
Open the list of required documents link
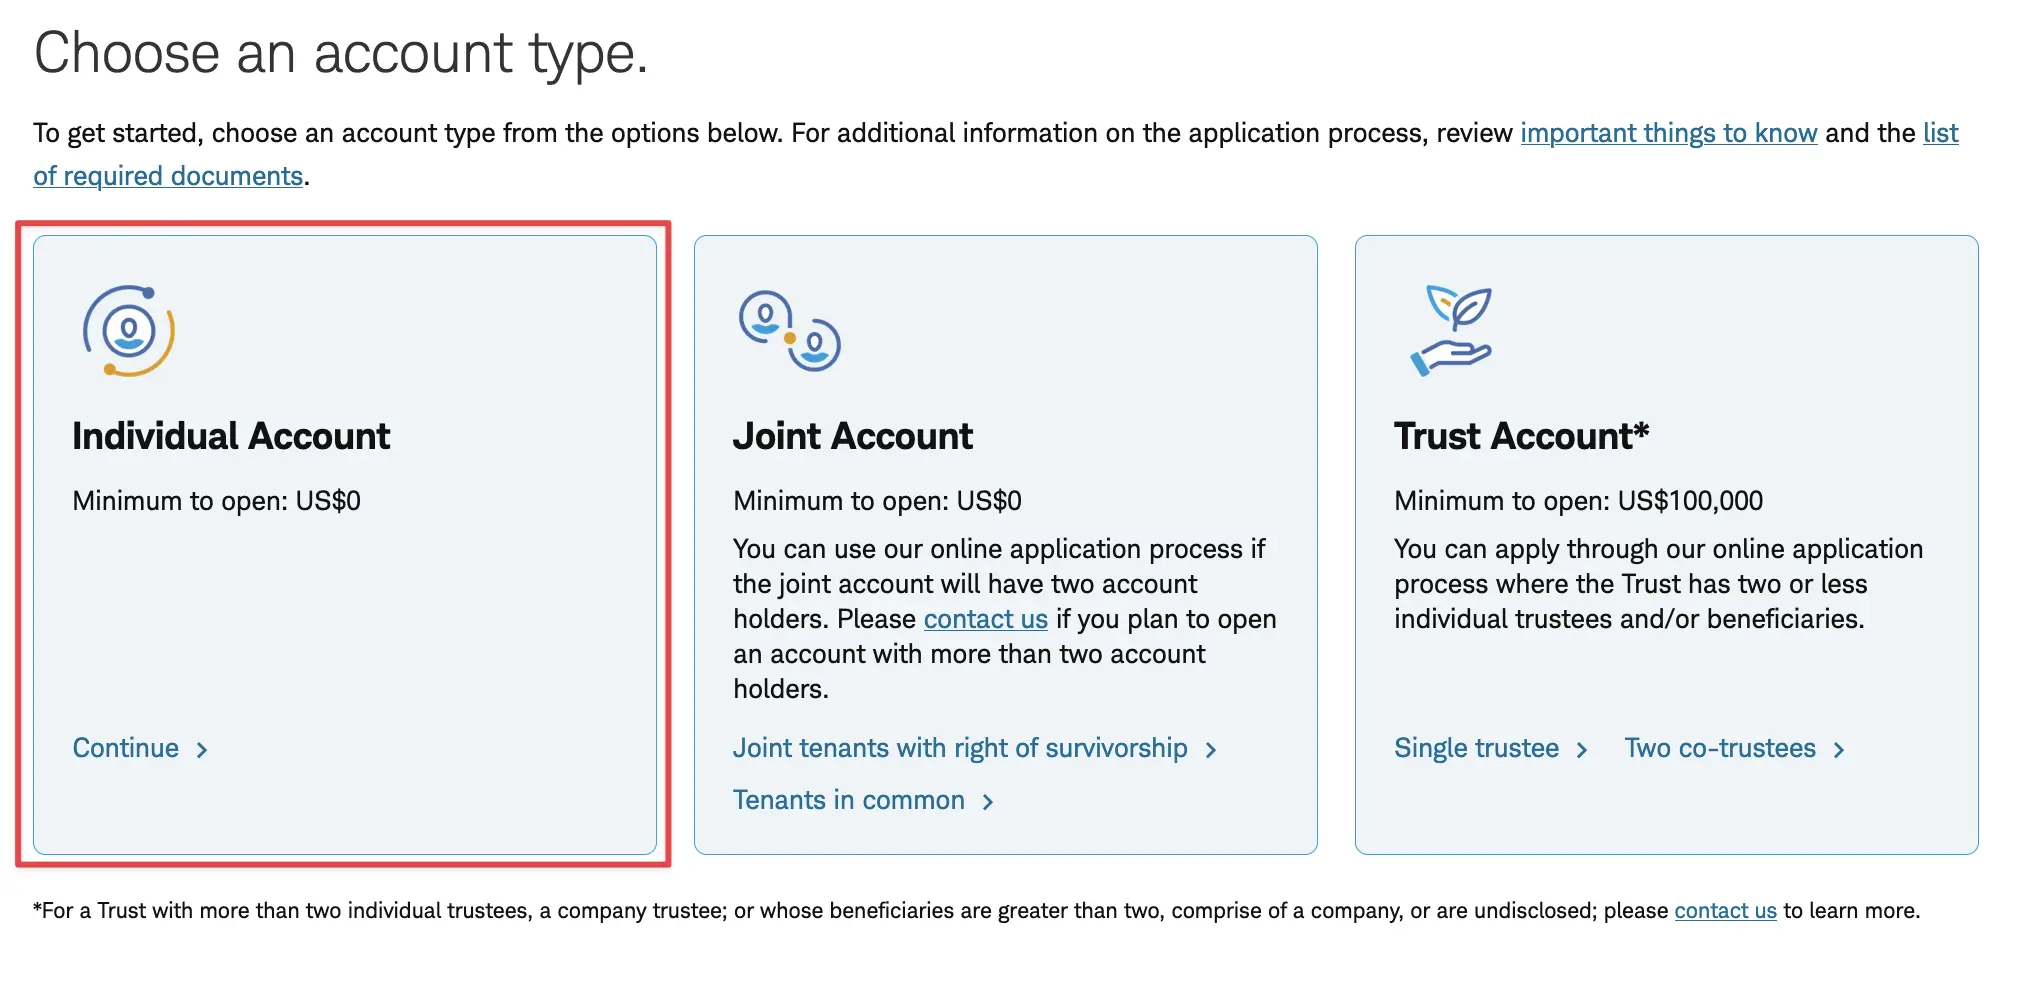tap(168, 176)
